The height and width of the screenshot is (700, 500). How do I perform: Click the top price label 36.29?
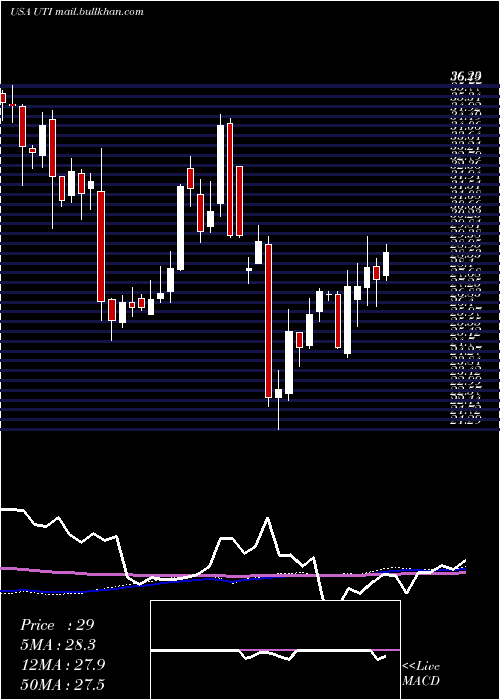466,78
